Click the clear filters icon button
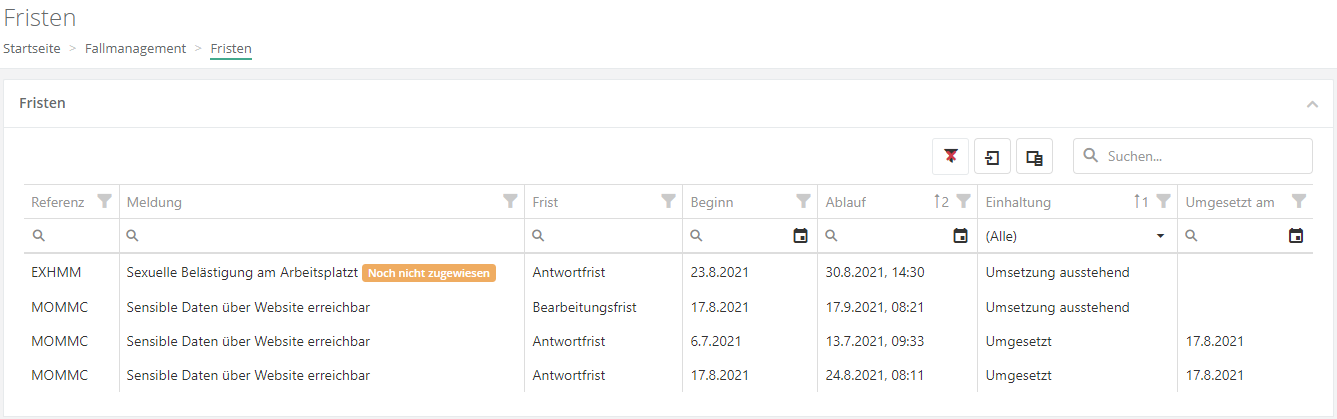 (950, 157)
